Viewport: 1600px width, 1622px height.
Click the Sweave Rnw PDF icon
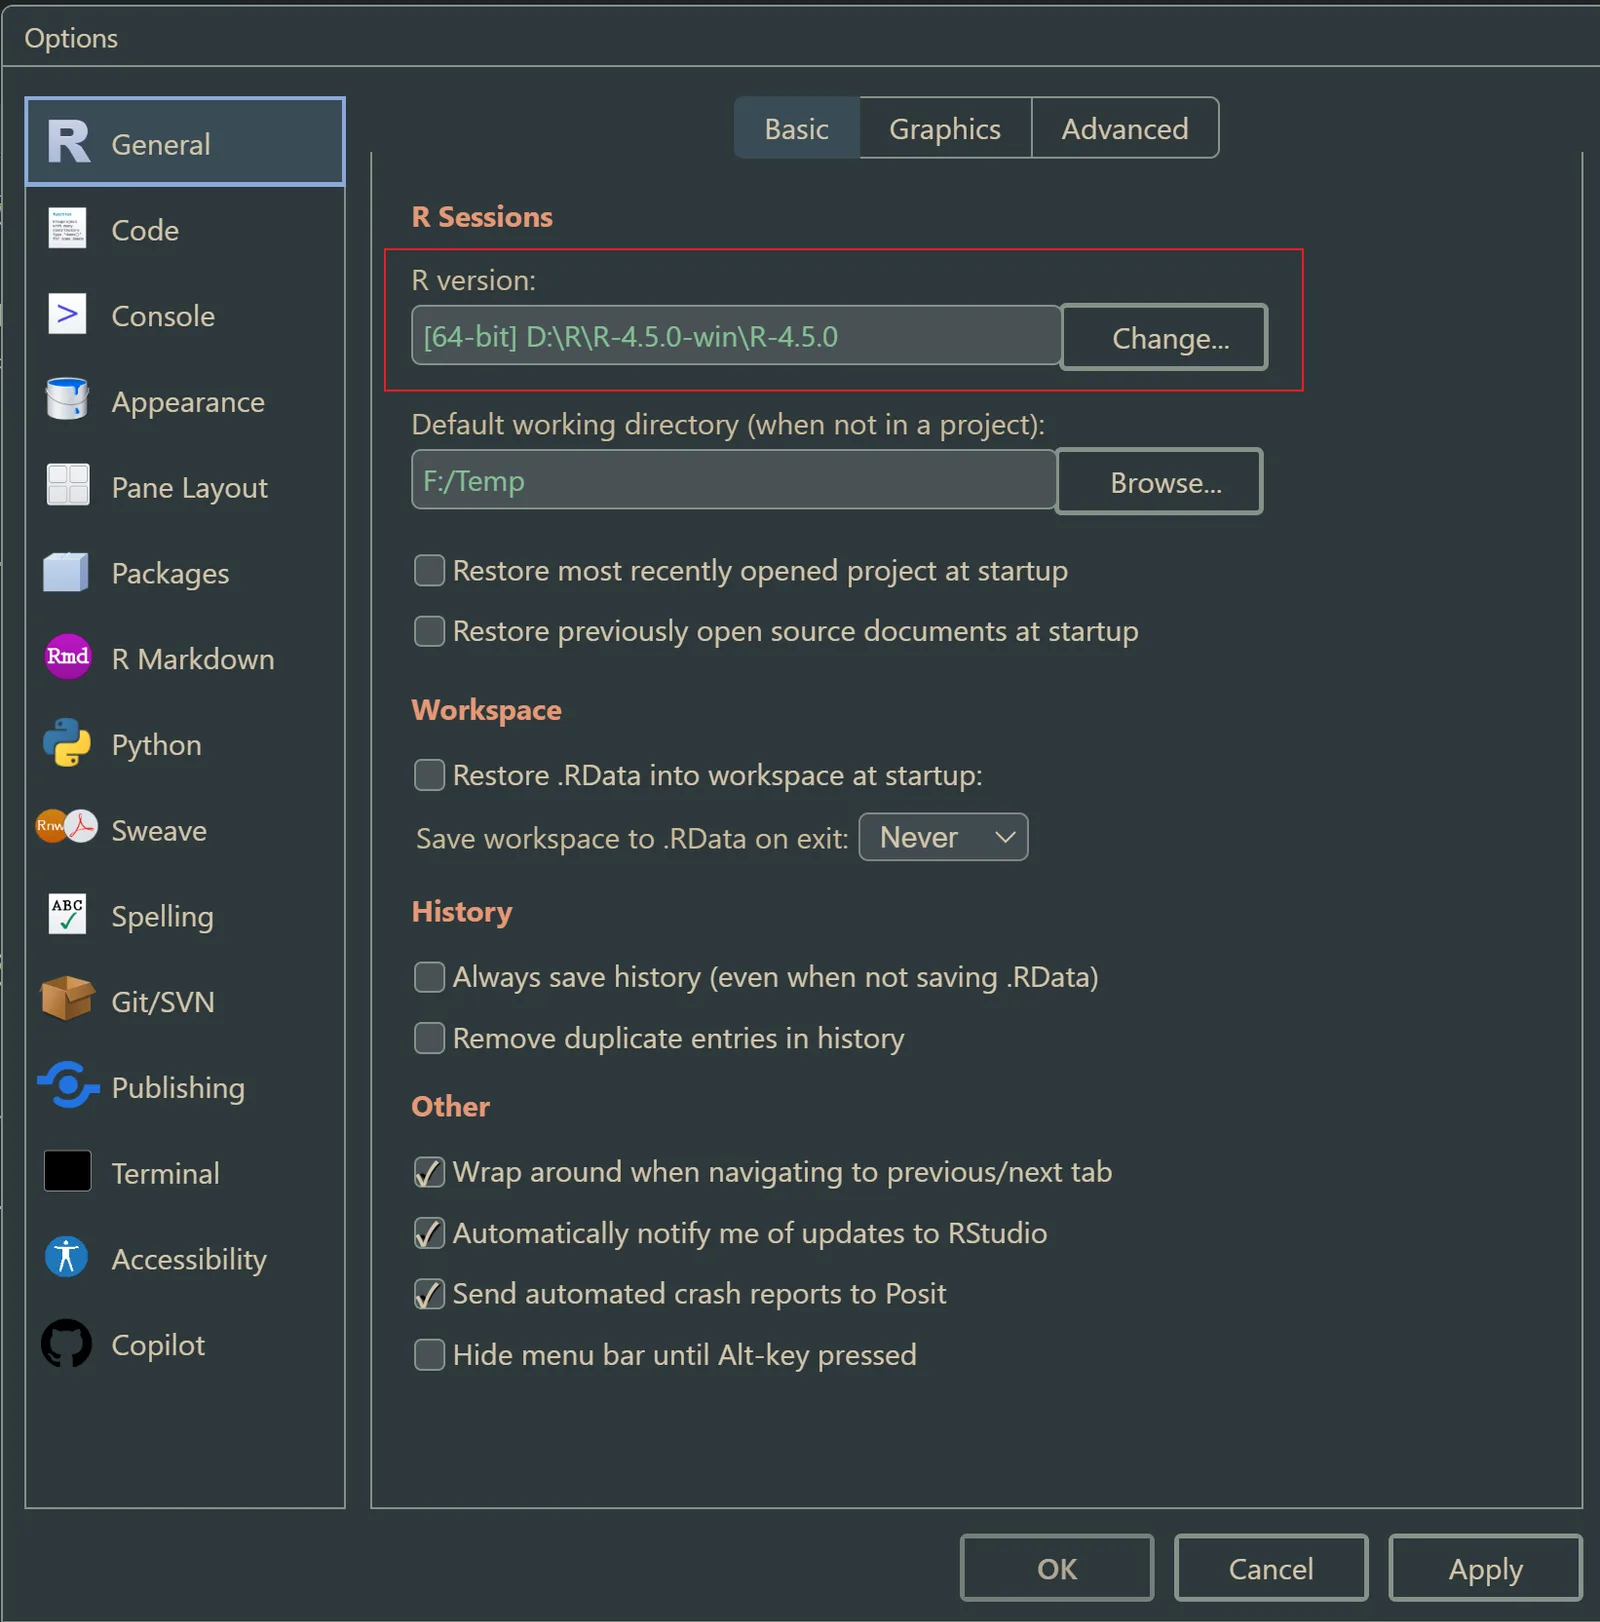click(x=67, y=828)
